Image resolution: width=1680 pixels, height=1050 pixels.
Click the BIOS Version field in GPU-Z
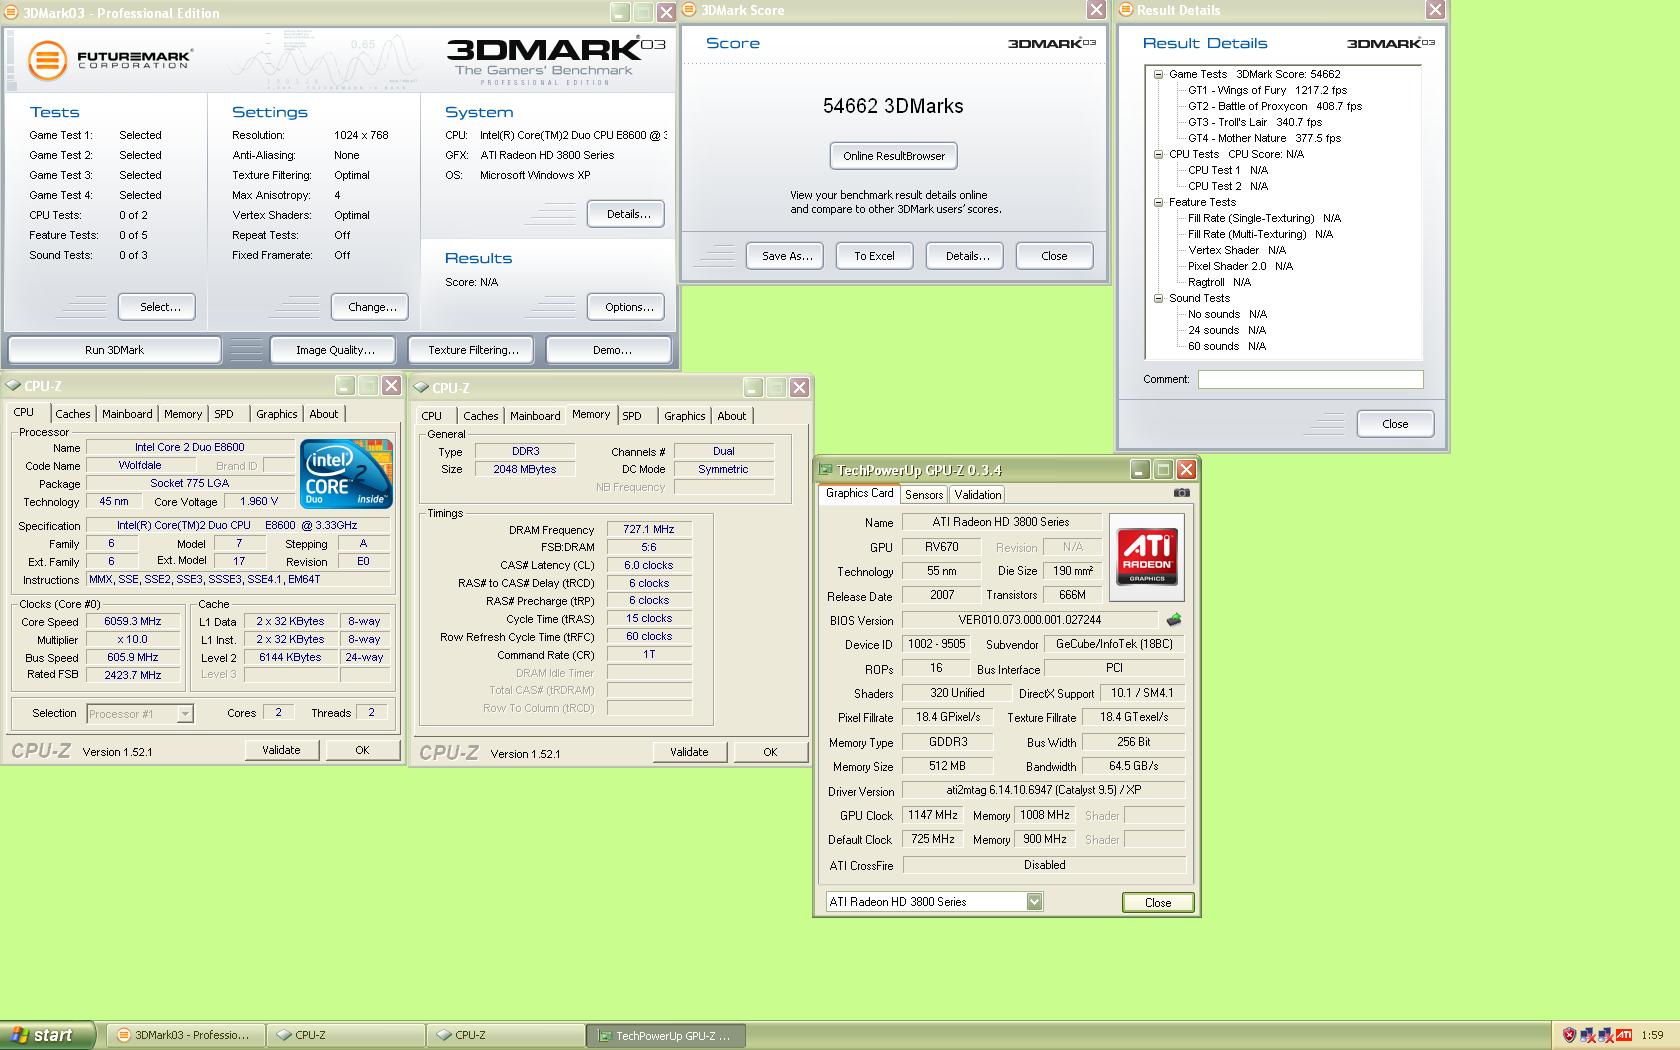click(x=1030, y=620)
